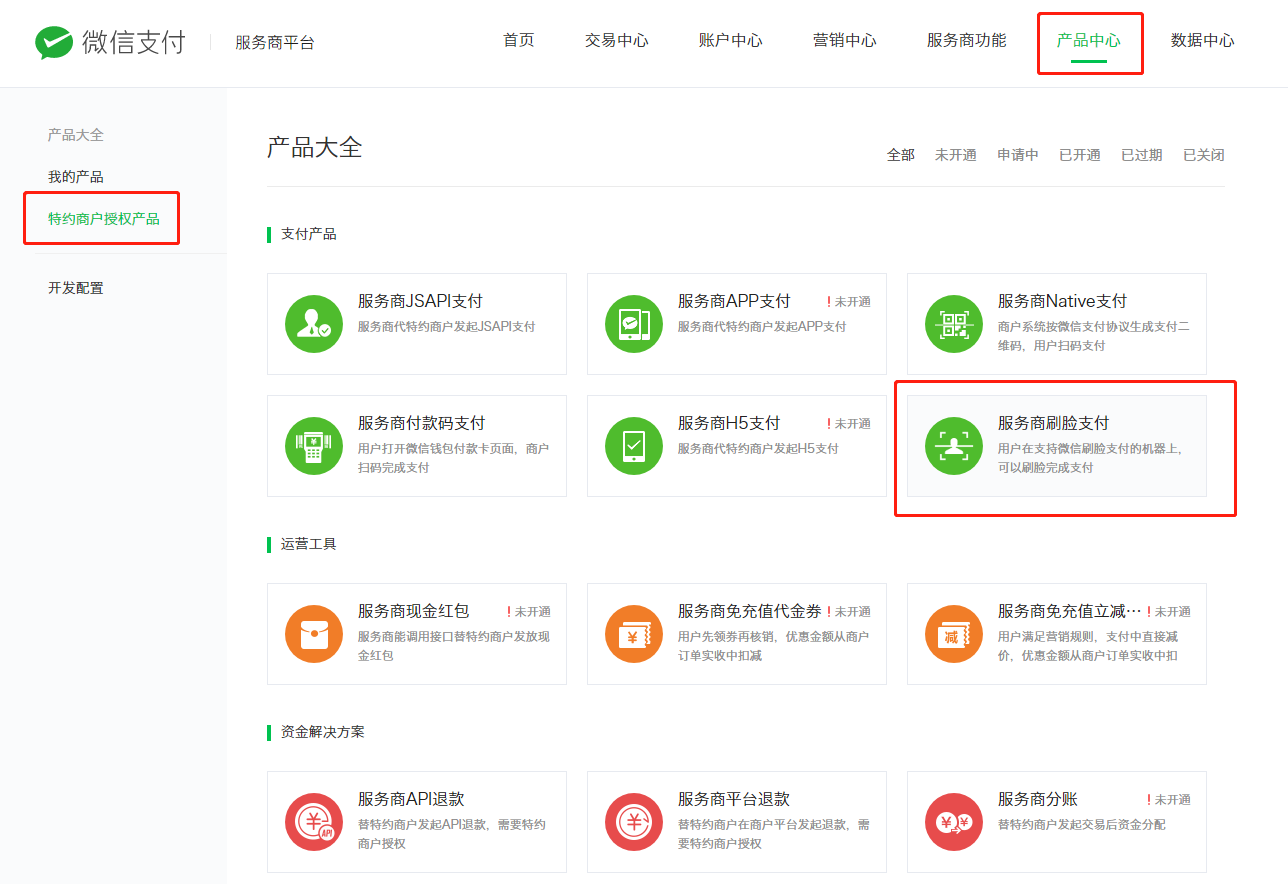Filter products by 已开通 status
Image resolution: width=1288 pixels, height=884 pixels.
coord(1080,155)
